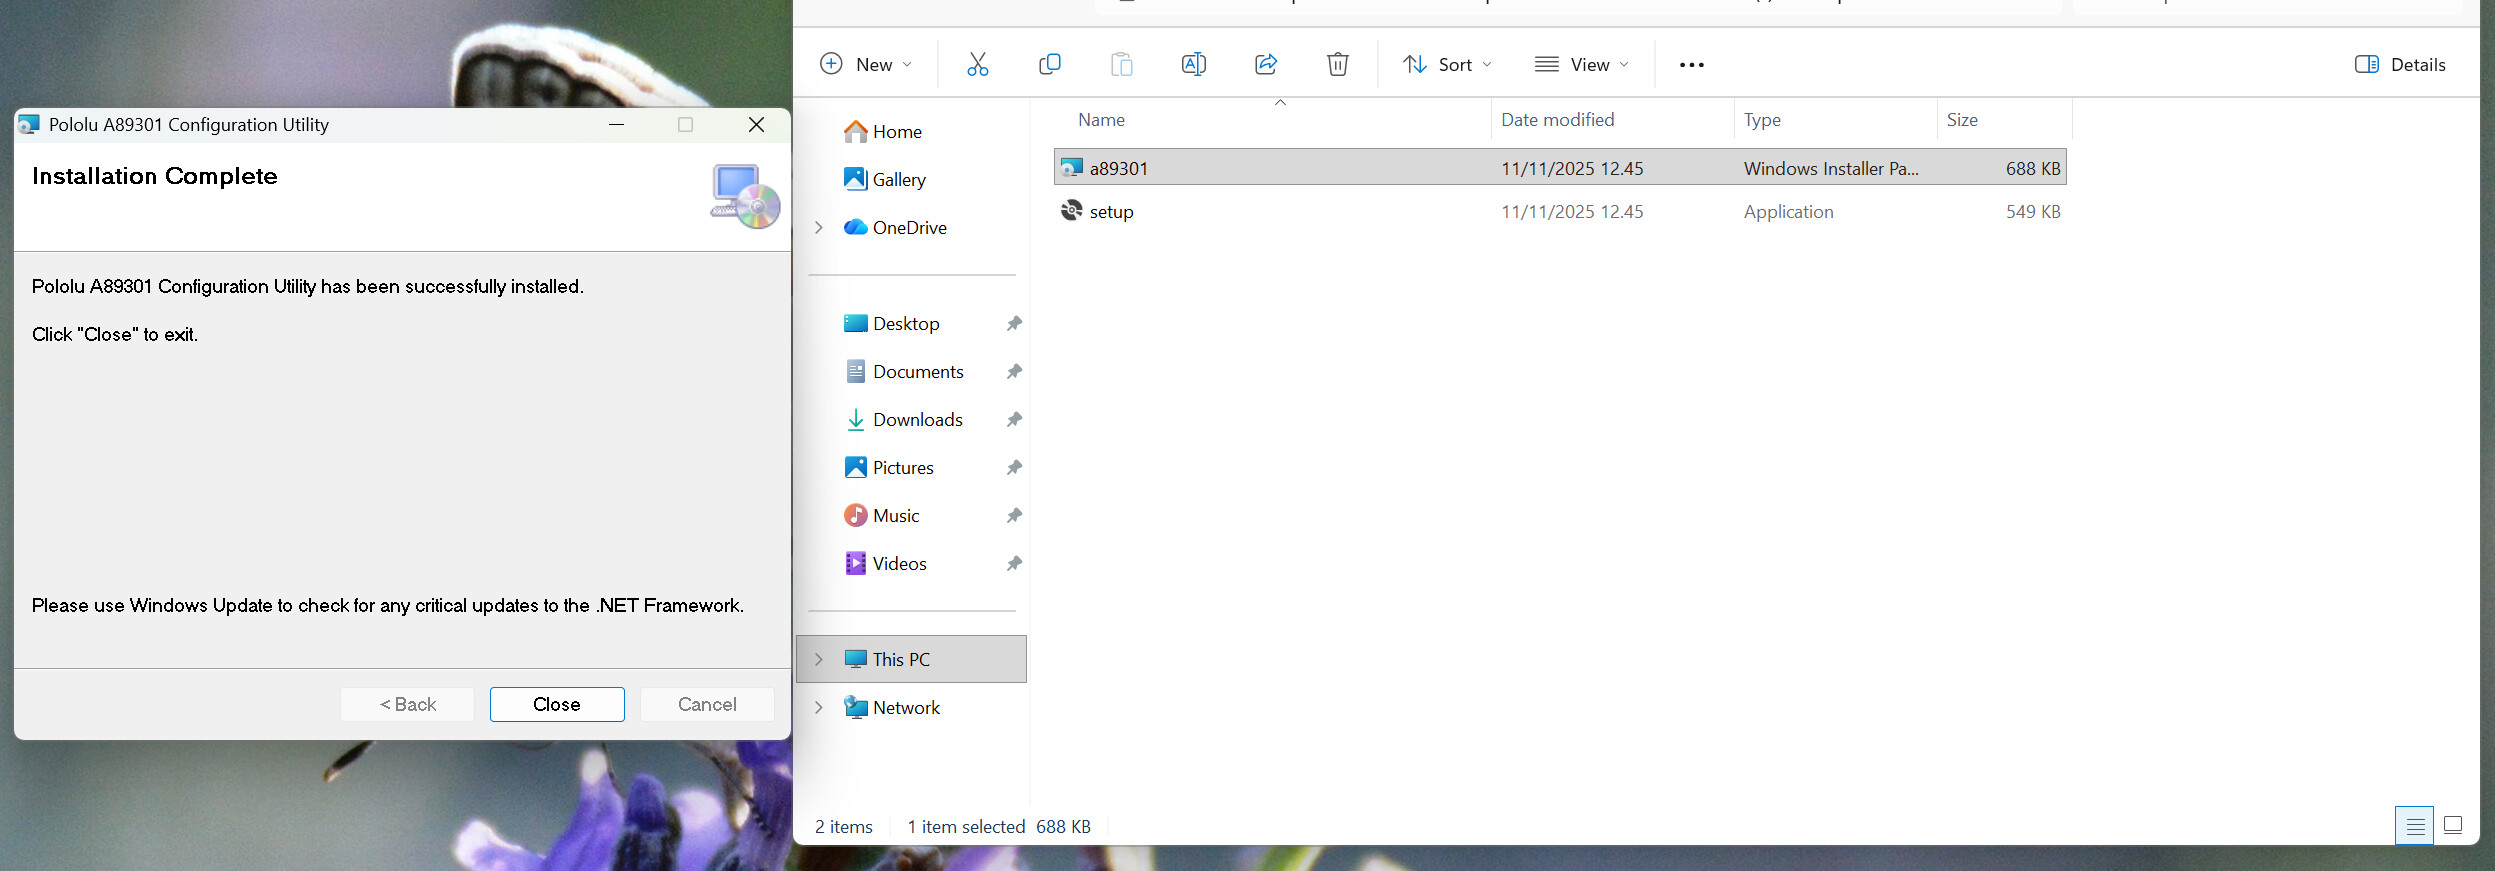Switch to details list view icon
This screenshot has height=871, width=2495.
[2414, 826]
